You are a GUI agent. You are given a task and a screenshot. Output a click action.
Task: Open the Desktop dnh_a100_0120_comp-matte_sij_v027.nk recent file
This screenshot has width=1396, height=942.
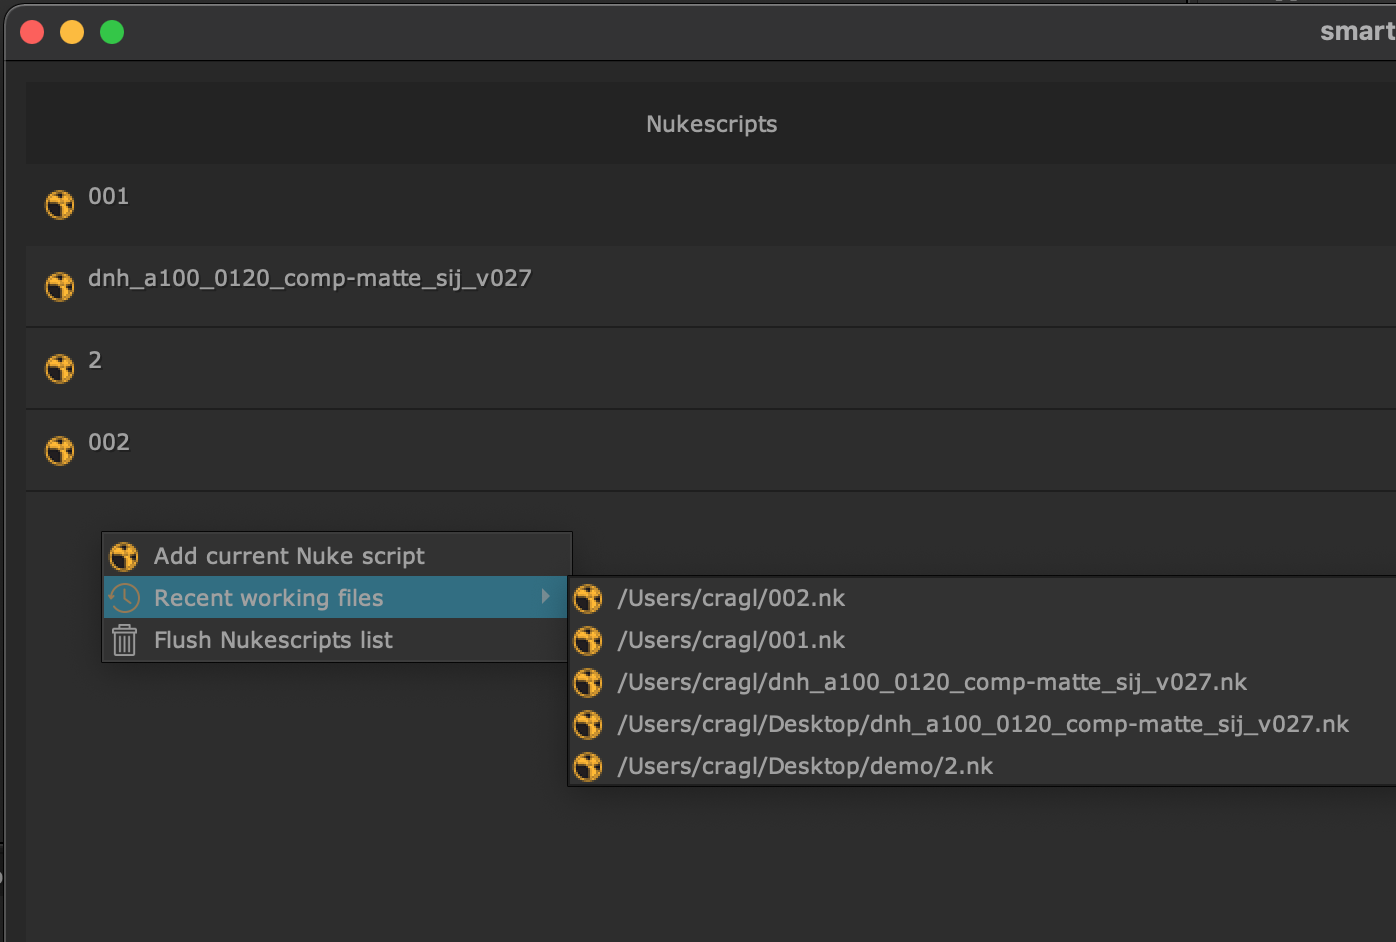pos(982,724)
